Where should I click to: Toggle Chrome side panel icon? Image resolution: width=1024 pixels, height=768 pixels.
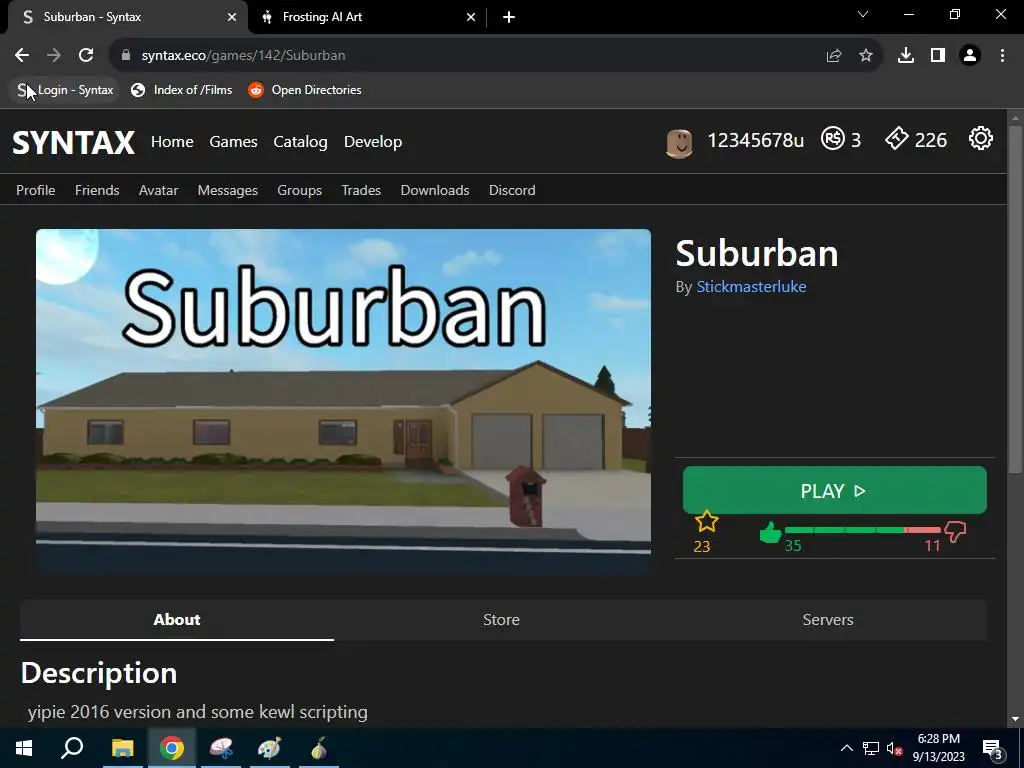(x=937, y=56)
